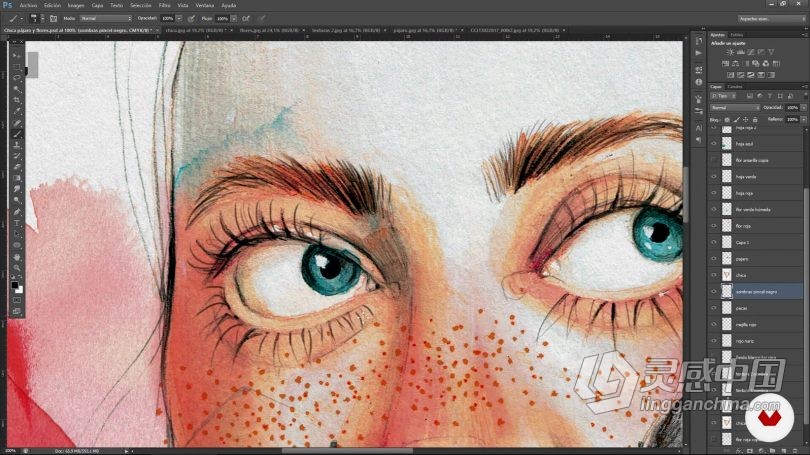Select the Eraser tool
The width and height of the screenshot is (810, 455).
point(17,167)
